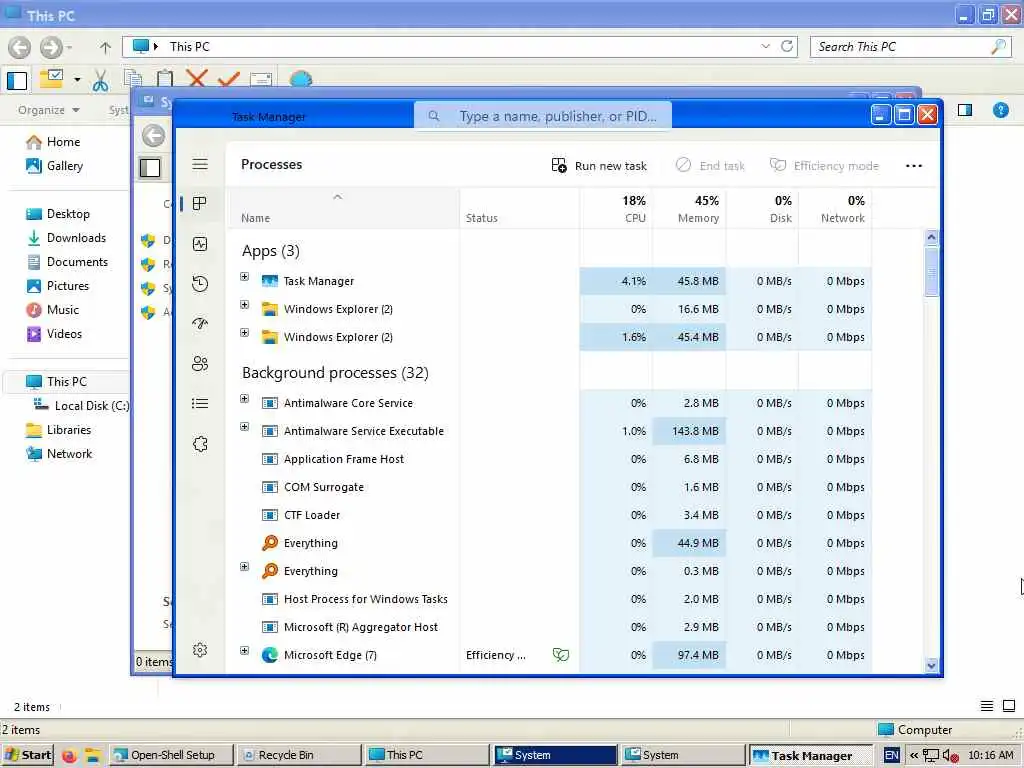
Task: Toggle navigation pane icon in This PC toolbar
Action: [17, 80]
